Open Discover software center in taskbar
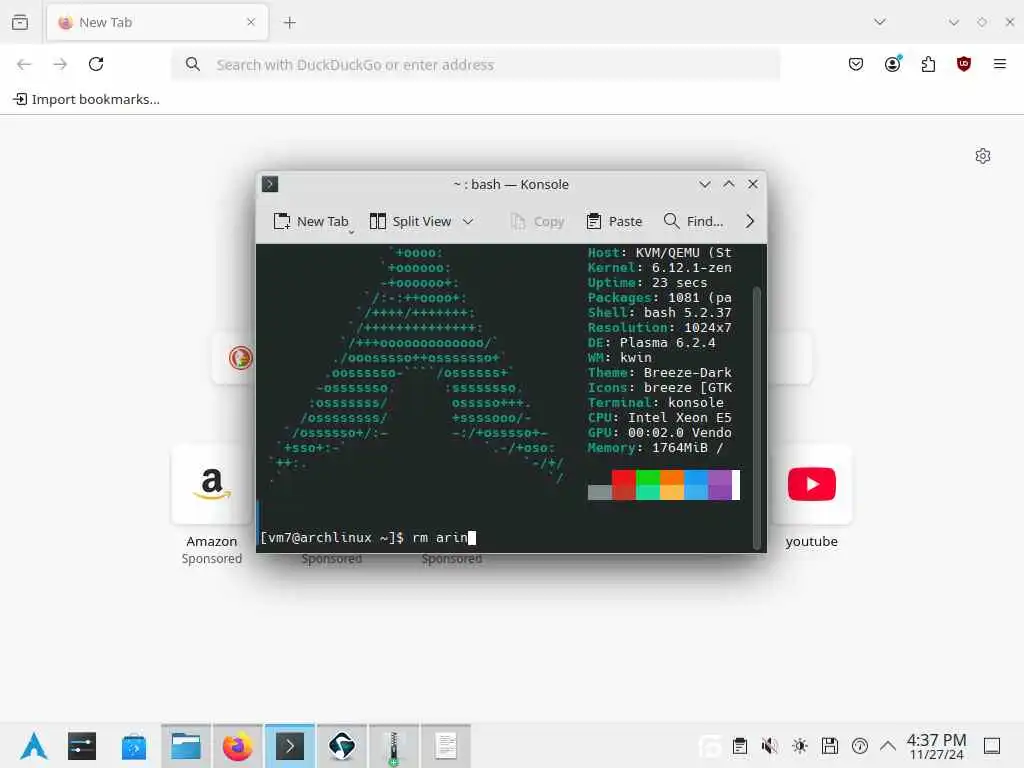This screenshot has width=1024, height=768. pos(134,746)
